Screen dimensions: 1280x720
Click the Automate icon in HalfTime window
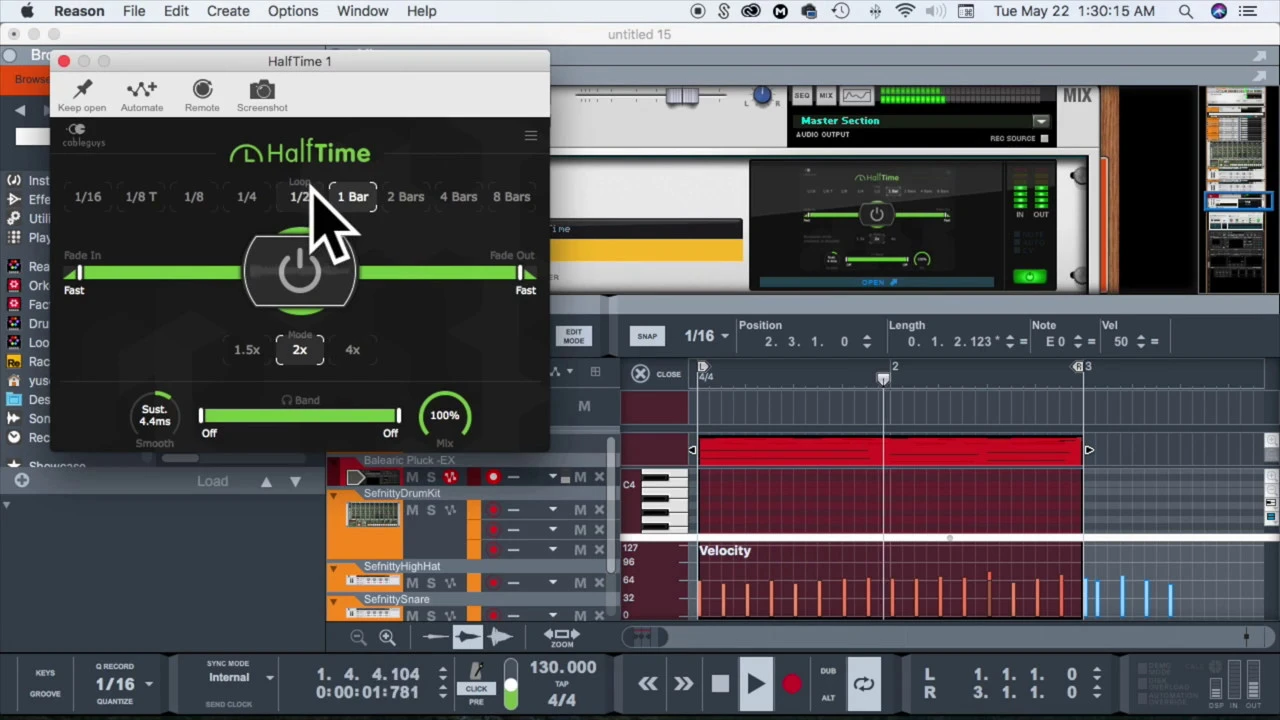[142, 89]
